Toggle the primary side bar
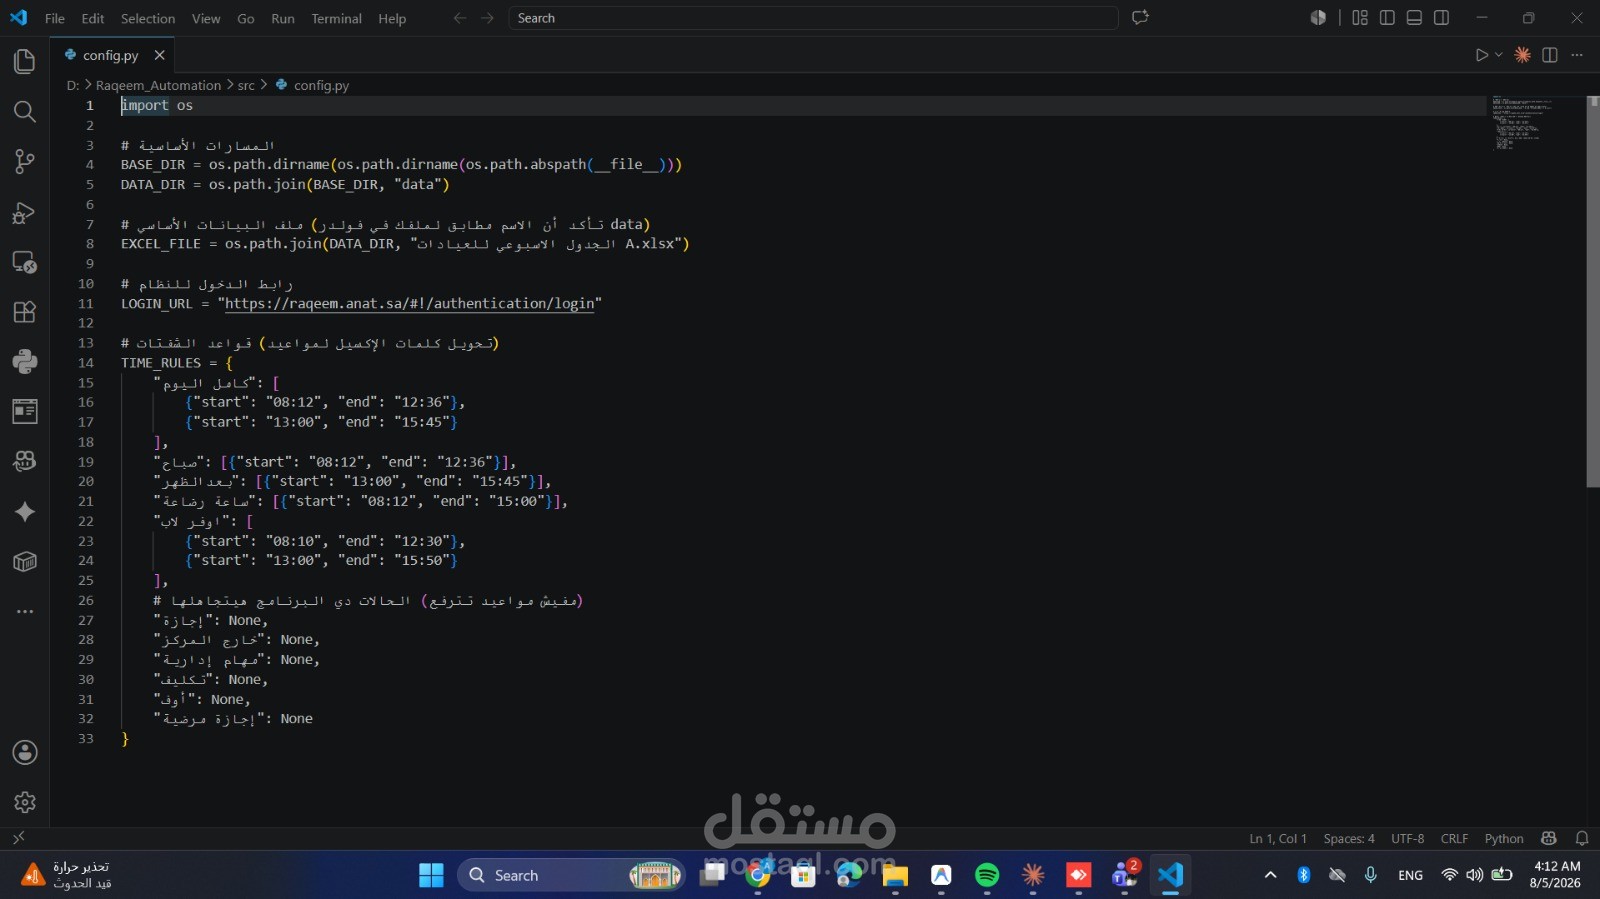The height and width of the screenshot is (899, 1600). (x=1387, y=18)
